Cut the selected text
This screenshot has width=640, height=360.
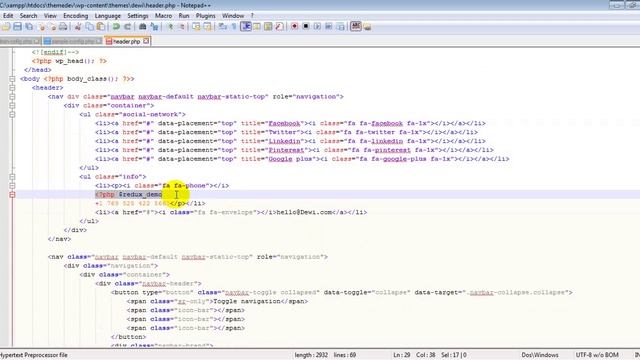coord(78,27)
